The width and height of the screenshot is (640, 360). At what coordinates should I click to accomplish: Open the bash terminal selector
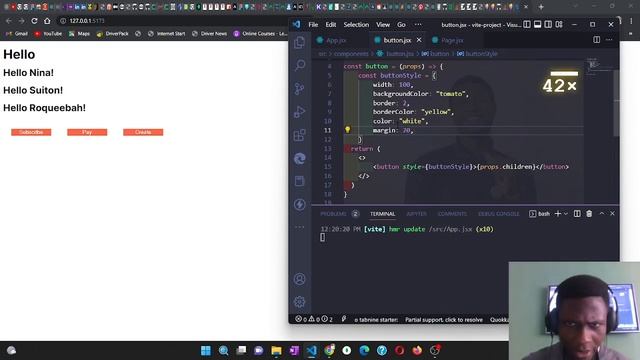tap(540, 213)
